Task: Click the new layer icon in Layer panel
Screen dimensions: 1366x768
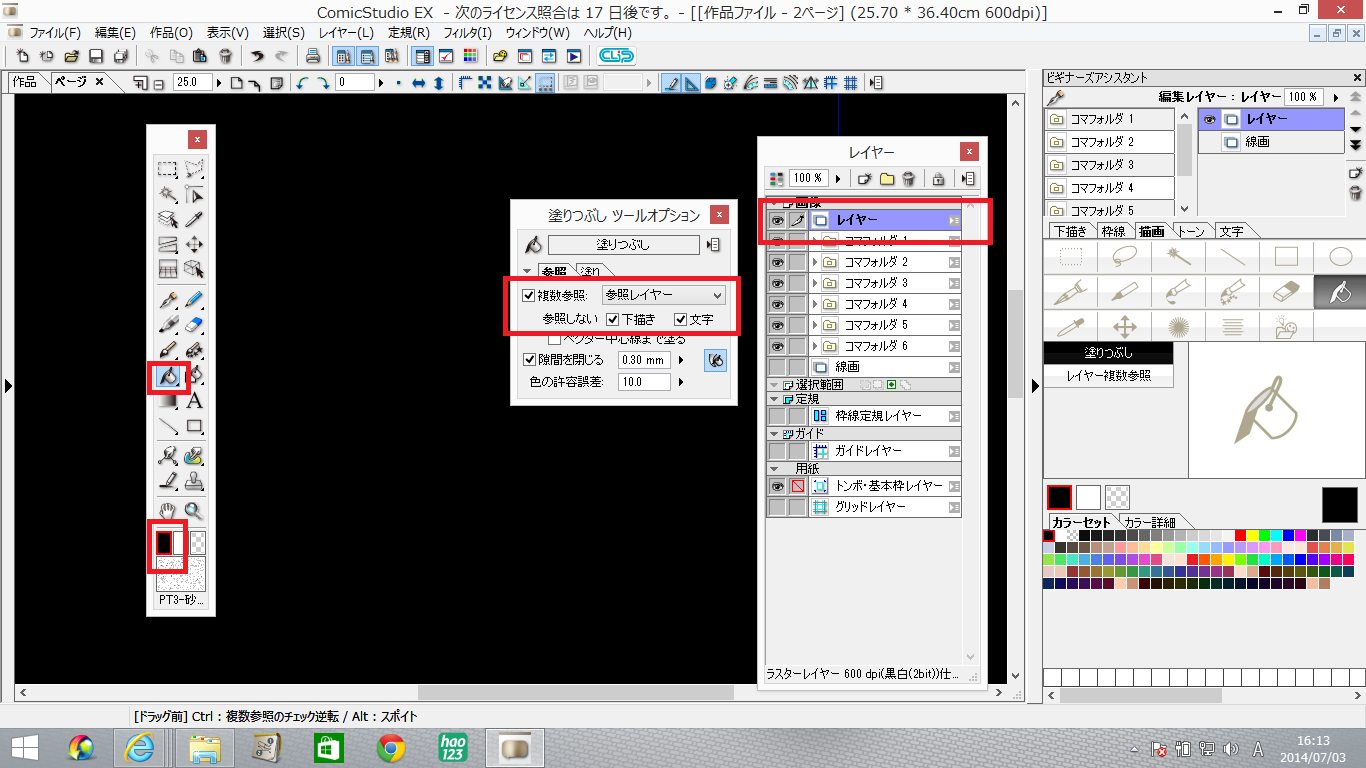Action: [865, 179]
